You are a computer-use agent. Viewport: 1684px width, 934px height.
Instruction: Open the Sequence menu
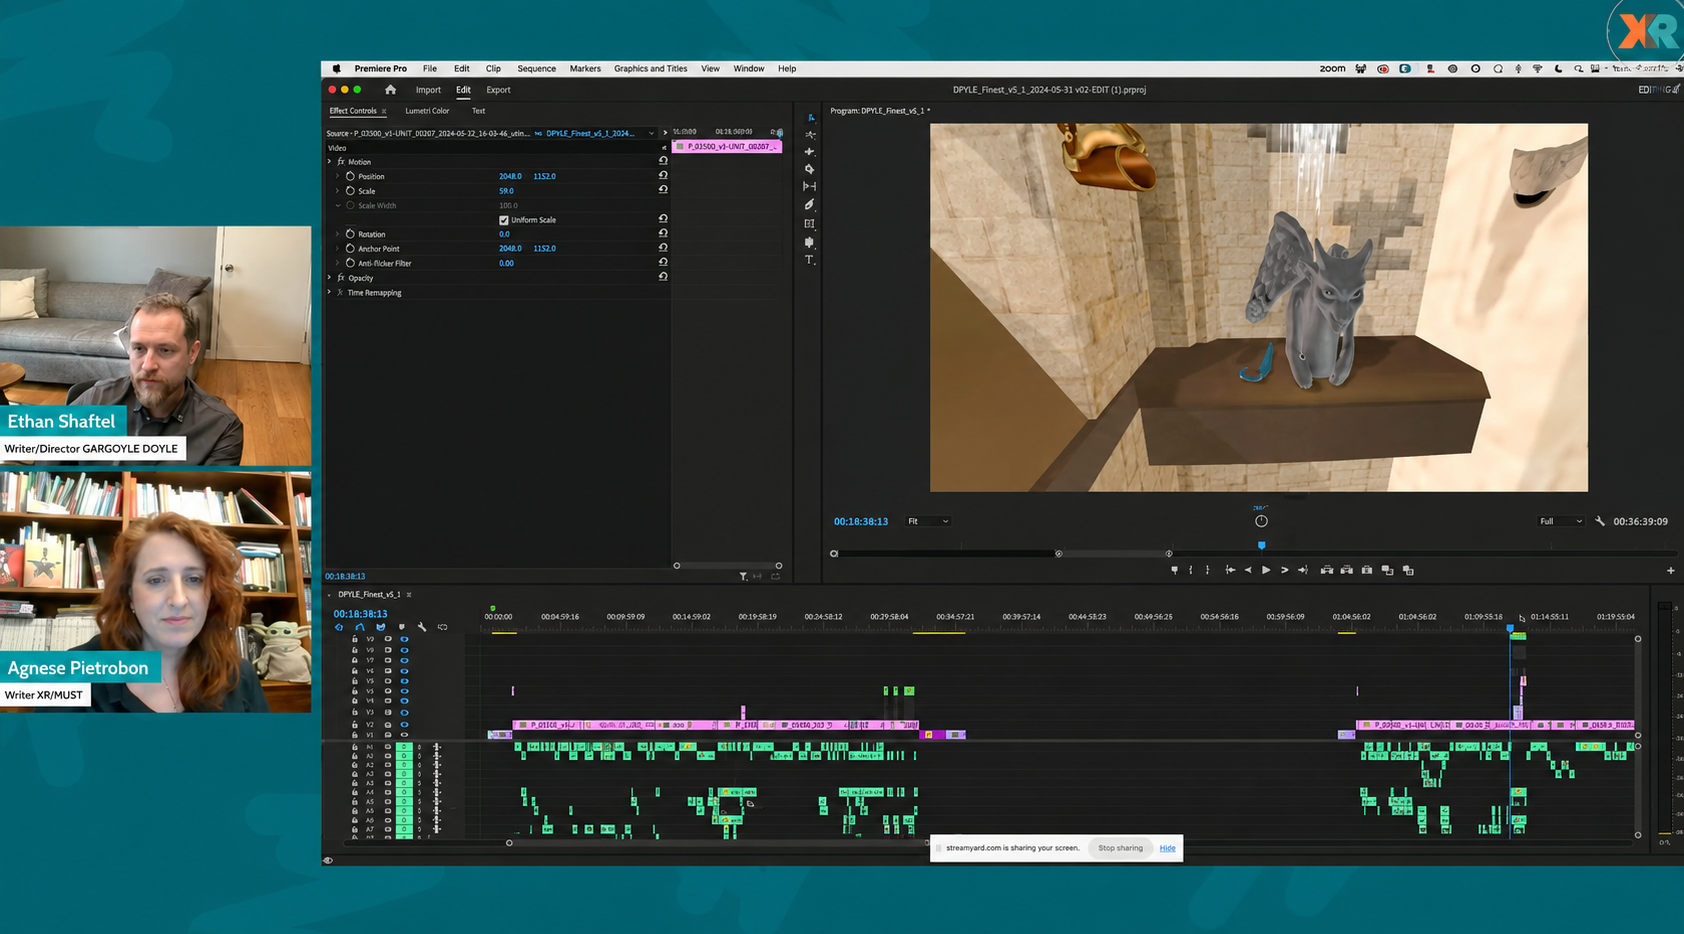coord(536,69)
